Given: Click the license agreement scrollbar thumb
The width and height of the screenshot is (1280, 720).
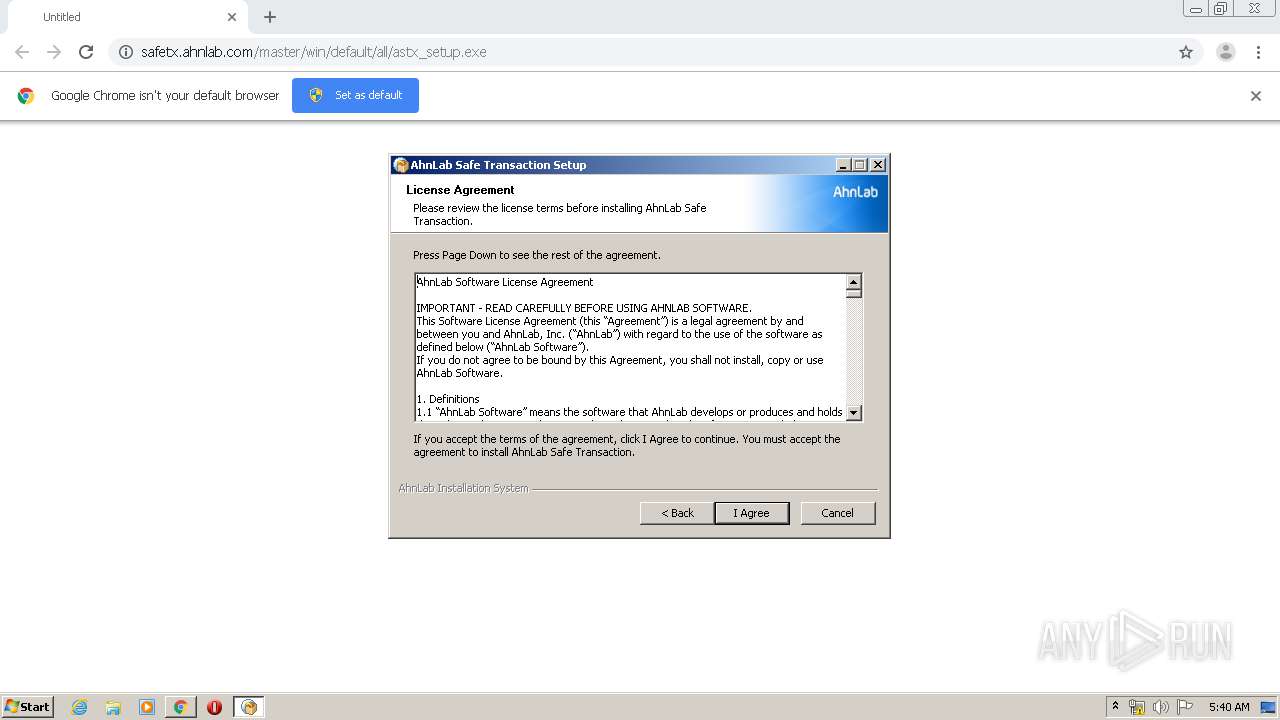Looking at the screenshot, I should [x=854, y=294].
